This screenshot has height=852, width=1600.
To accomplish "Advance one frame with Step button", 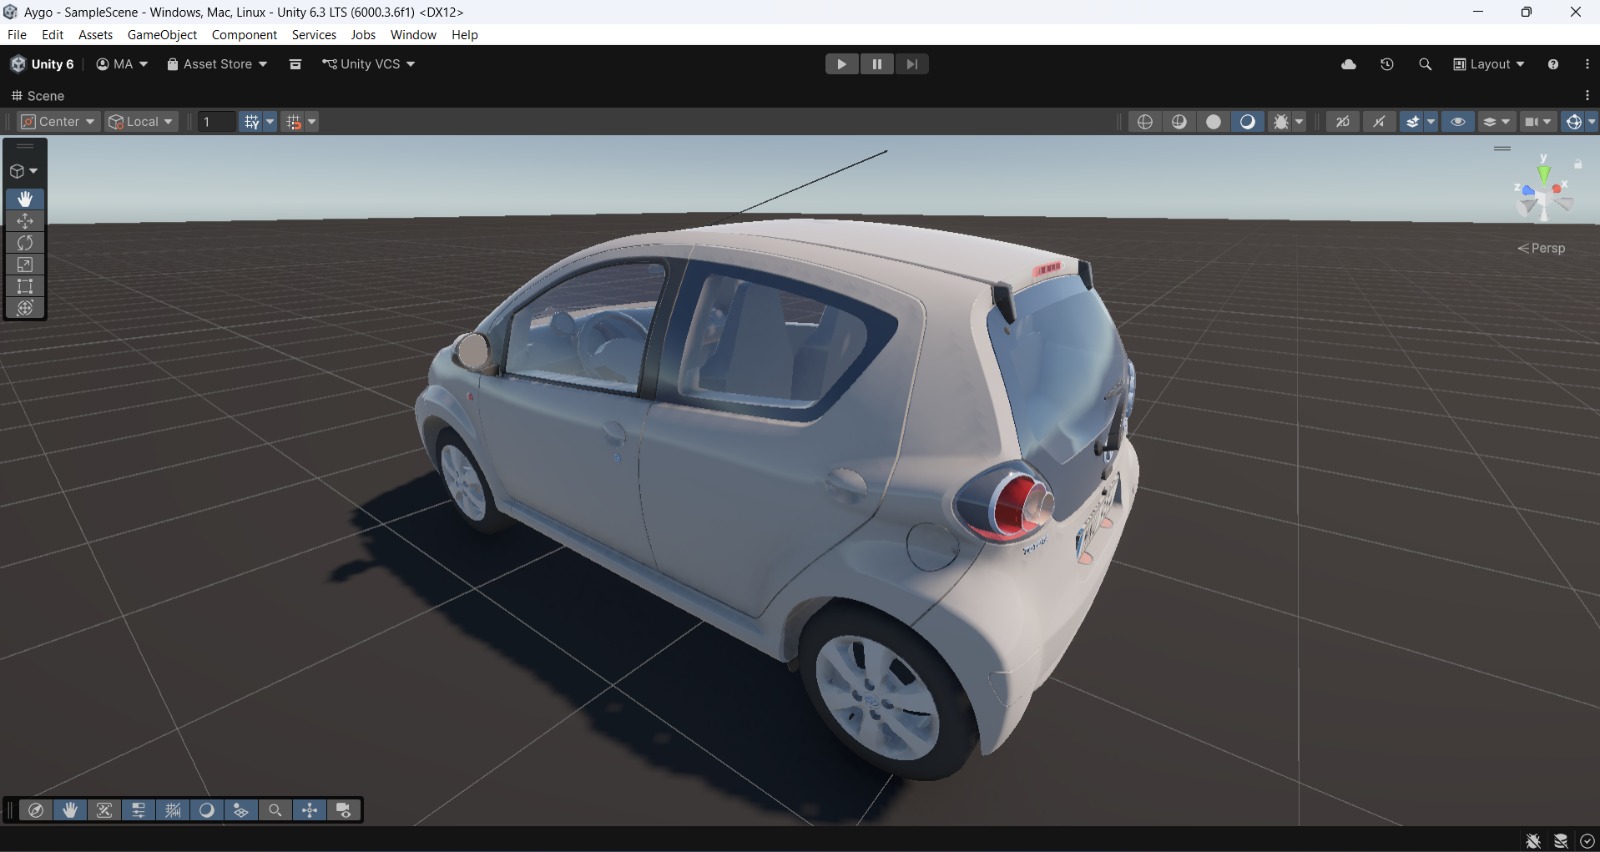I will pyautogui.click(x=912, y=64).
